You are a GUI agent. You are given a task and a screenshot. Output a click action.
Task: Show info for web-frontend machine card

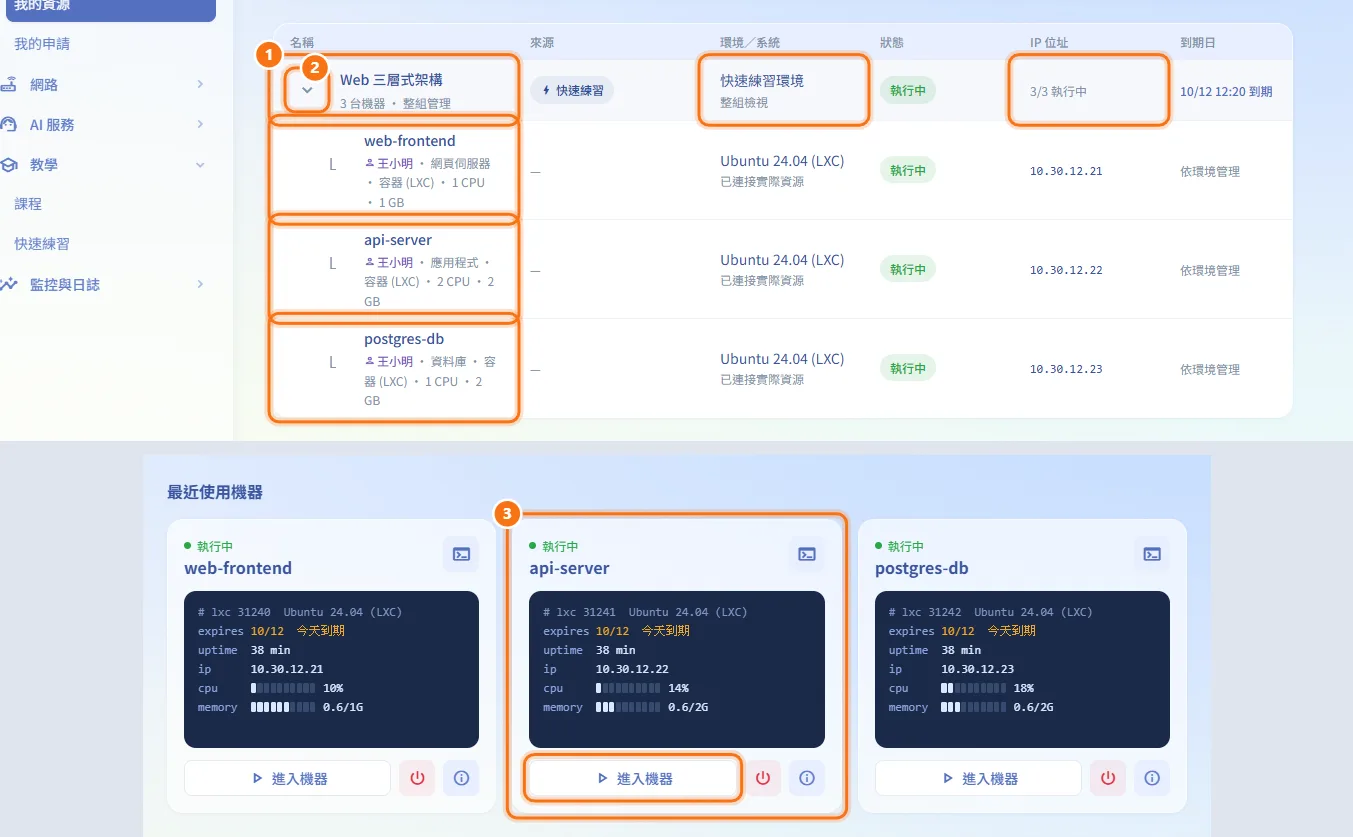point(461,778)
